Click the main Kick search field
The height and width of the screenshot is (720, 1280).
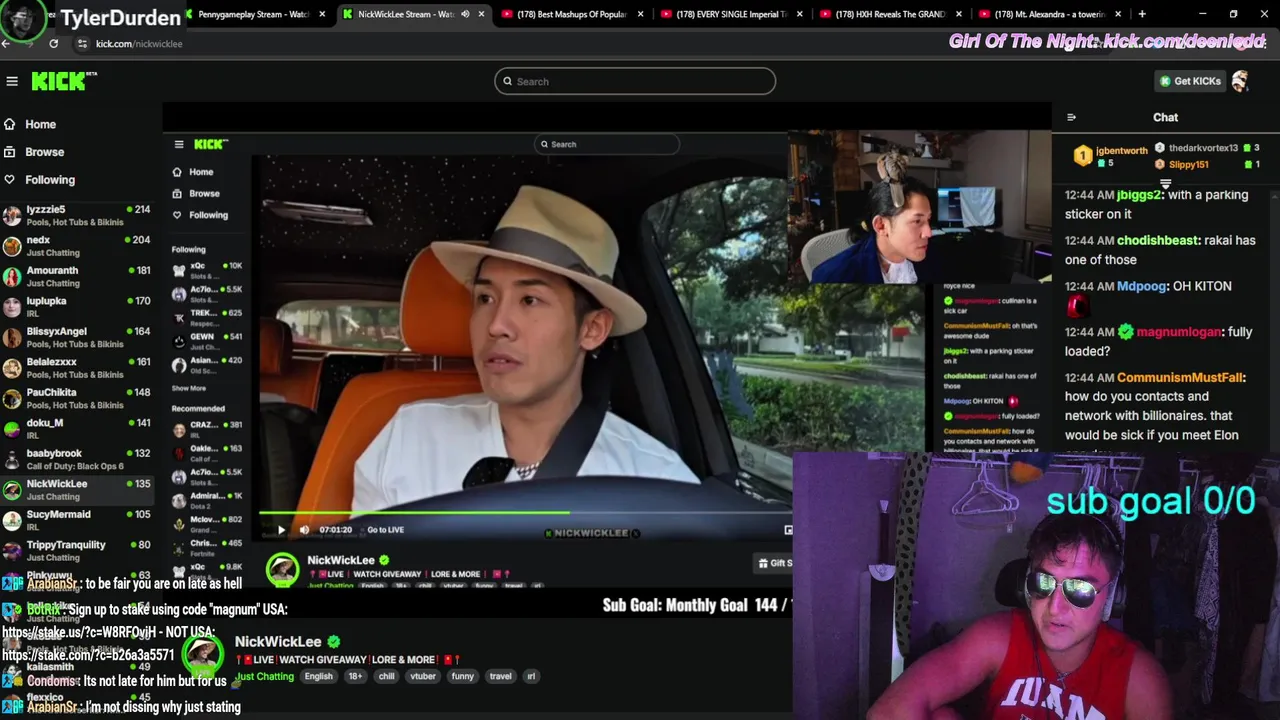click(635, 81)
